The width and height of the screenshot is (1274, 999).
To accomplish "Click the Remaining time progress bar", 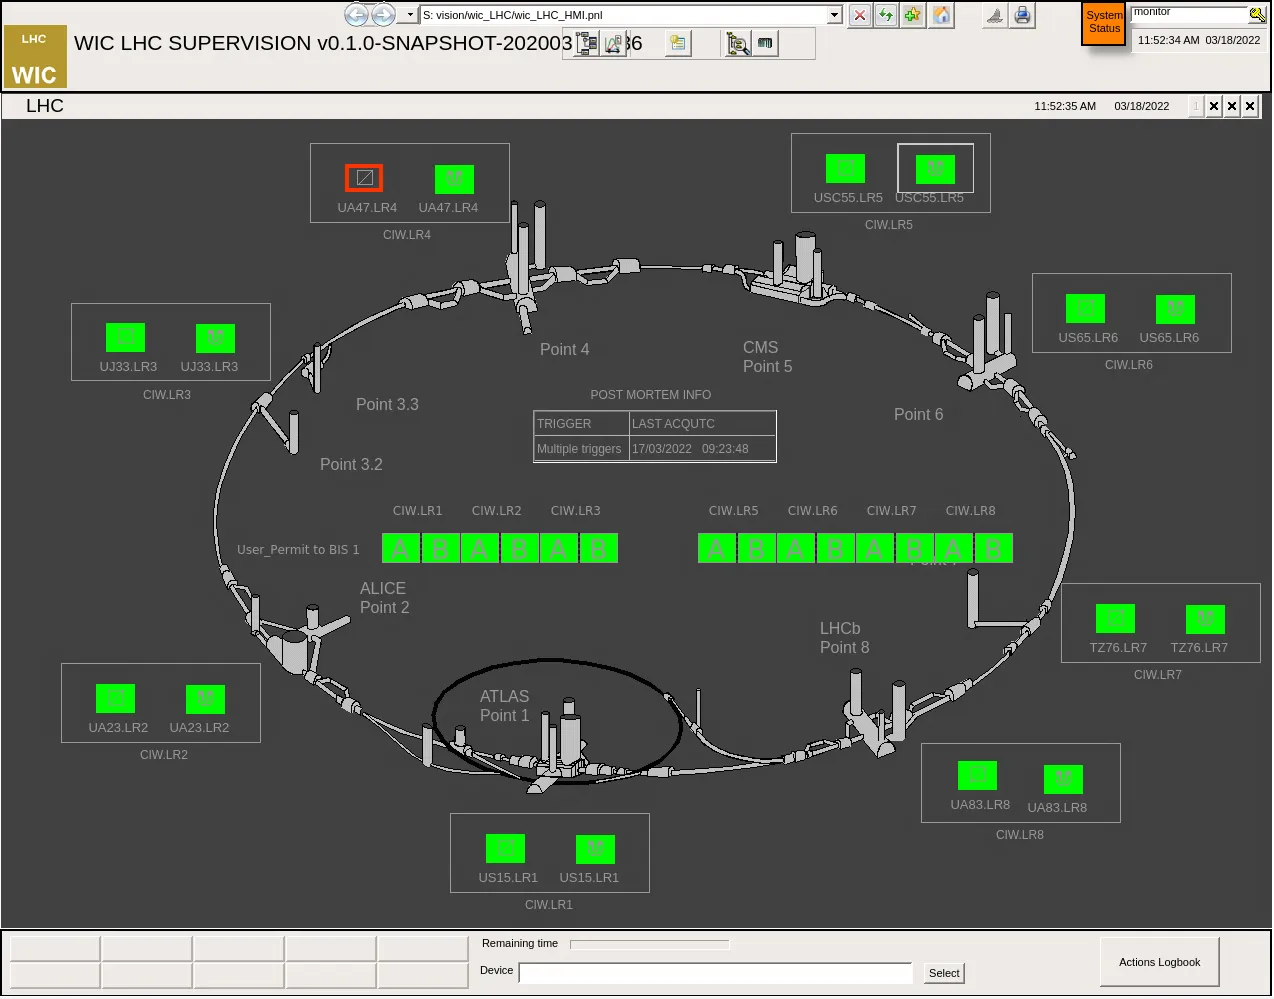I will 649,944.
